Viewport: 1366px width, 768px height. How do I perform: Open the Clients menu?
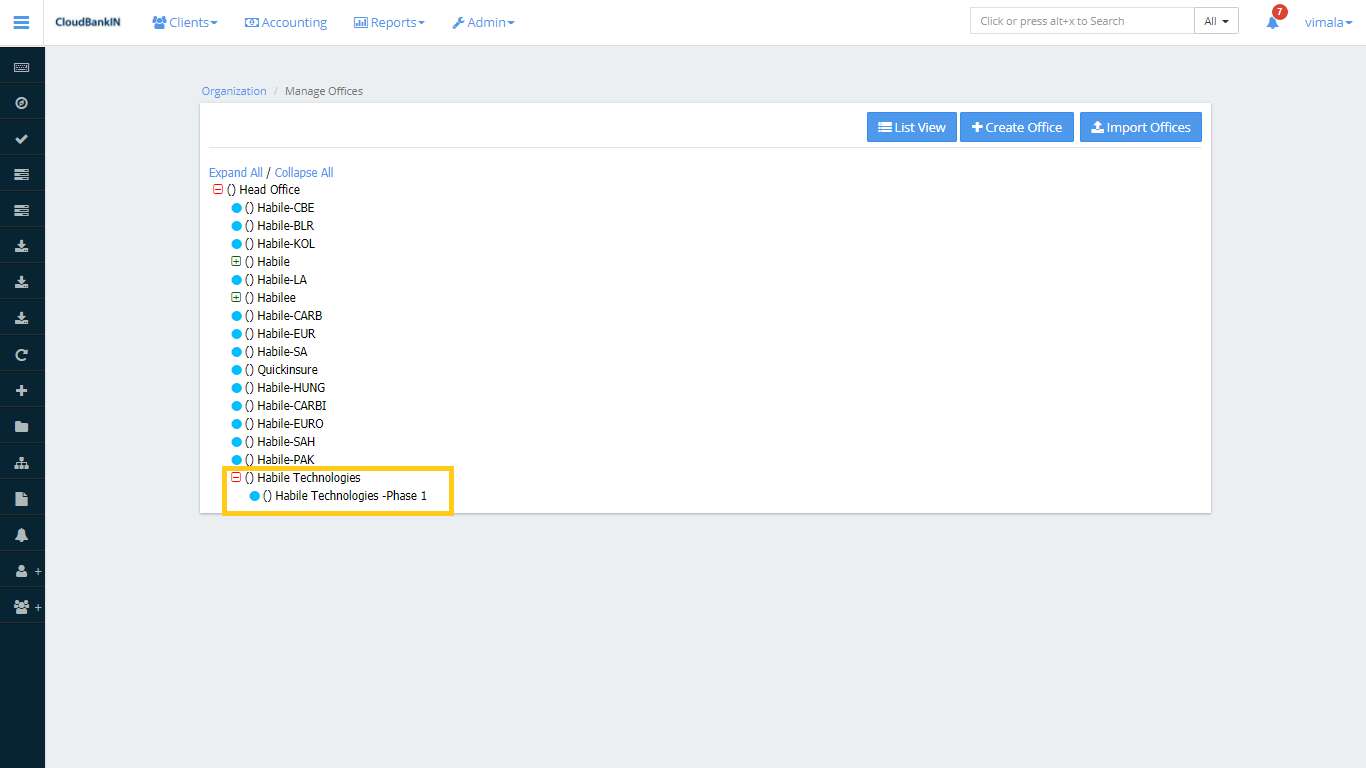tap(184, 22)
